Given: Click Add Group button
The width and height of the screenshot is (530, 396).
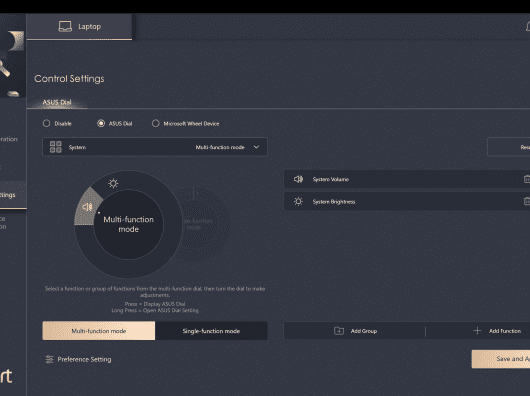Looking at the screenshot, I should [355, 331].
